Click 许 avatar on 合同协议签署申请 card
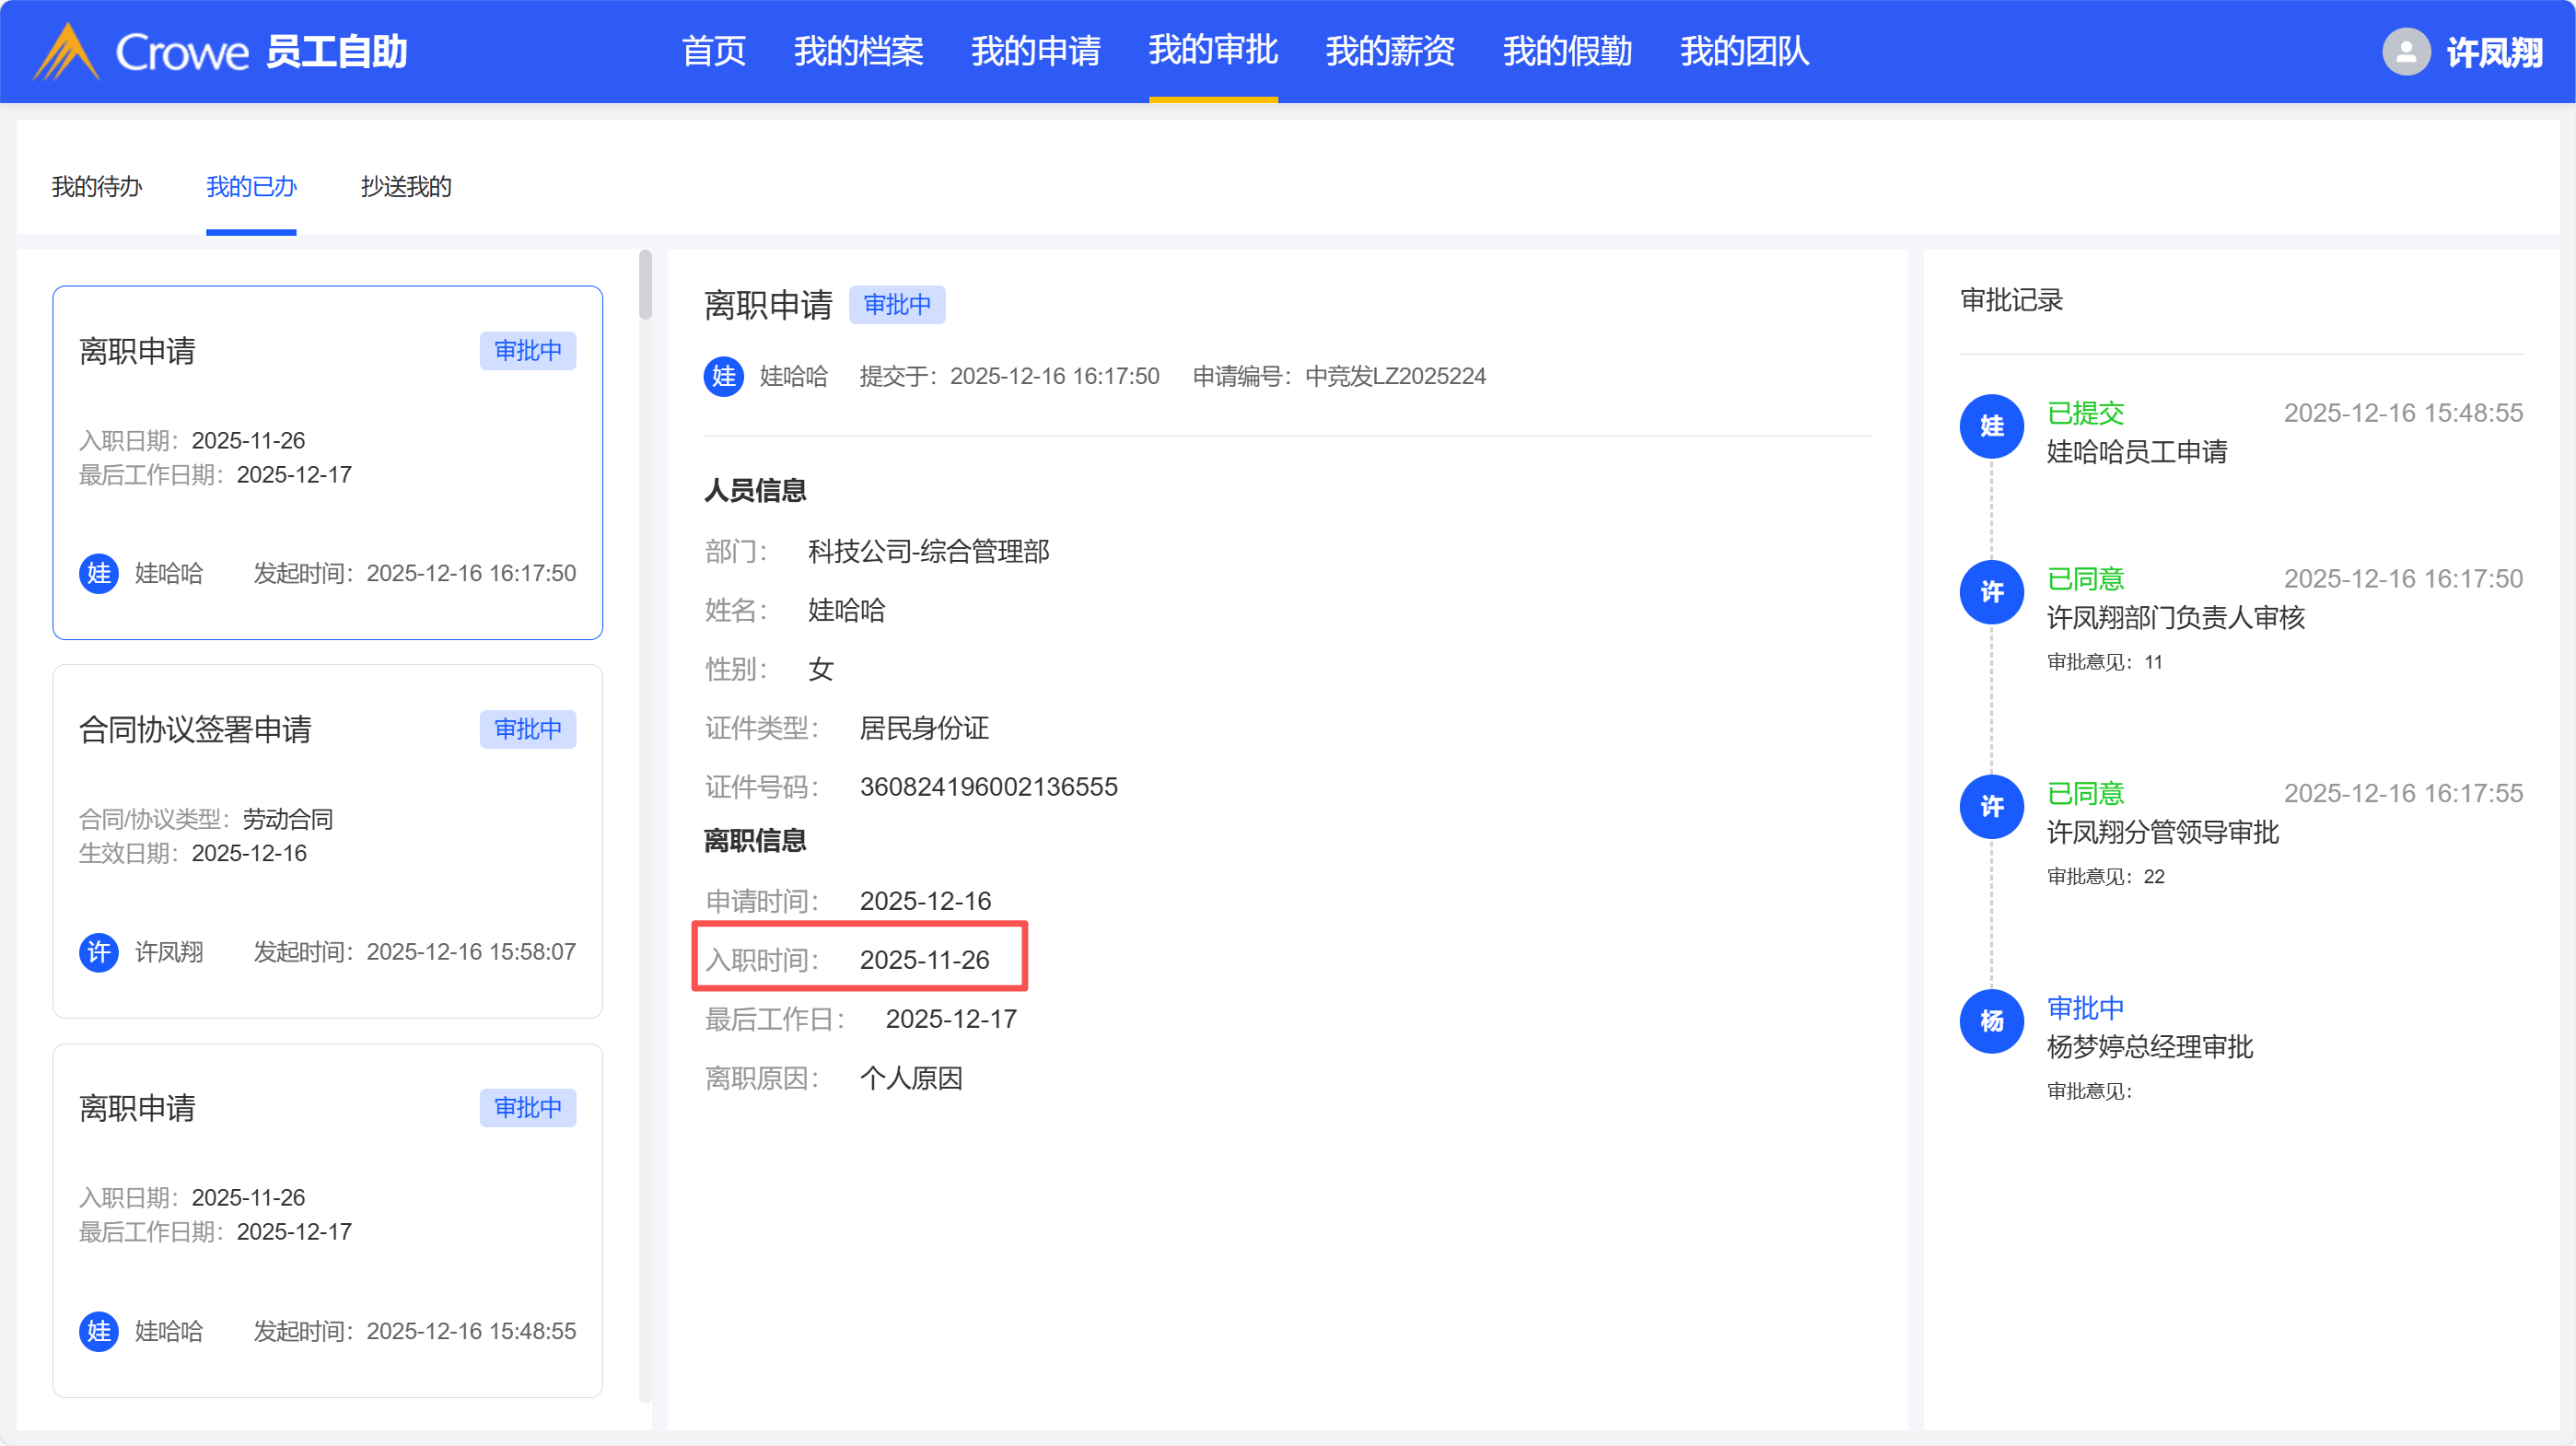This screenshot has height=1446, width=2576. [x=98, y=951]
